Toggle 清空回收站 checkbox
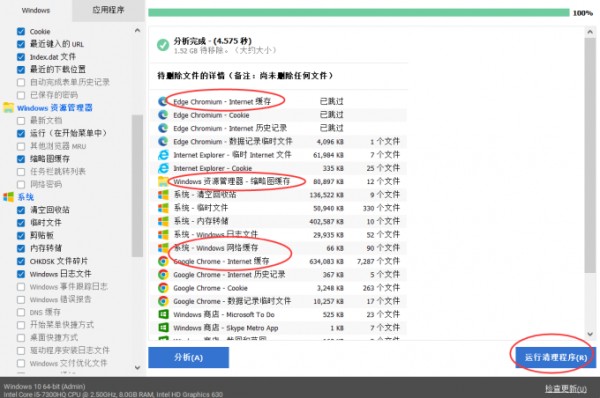Viewport: 600px width, 398px height. pyautogui.click(x=21, y=210)
